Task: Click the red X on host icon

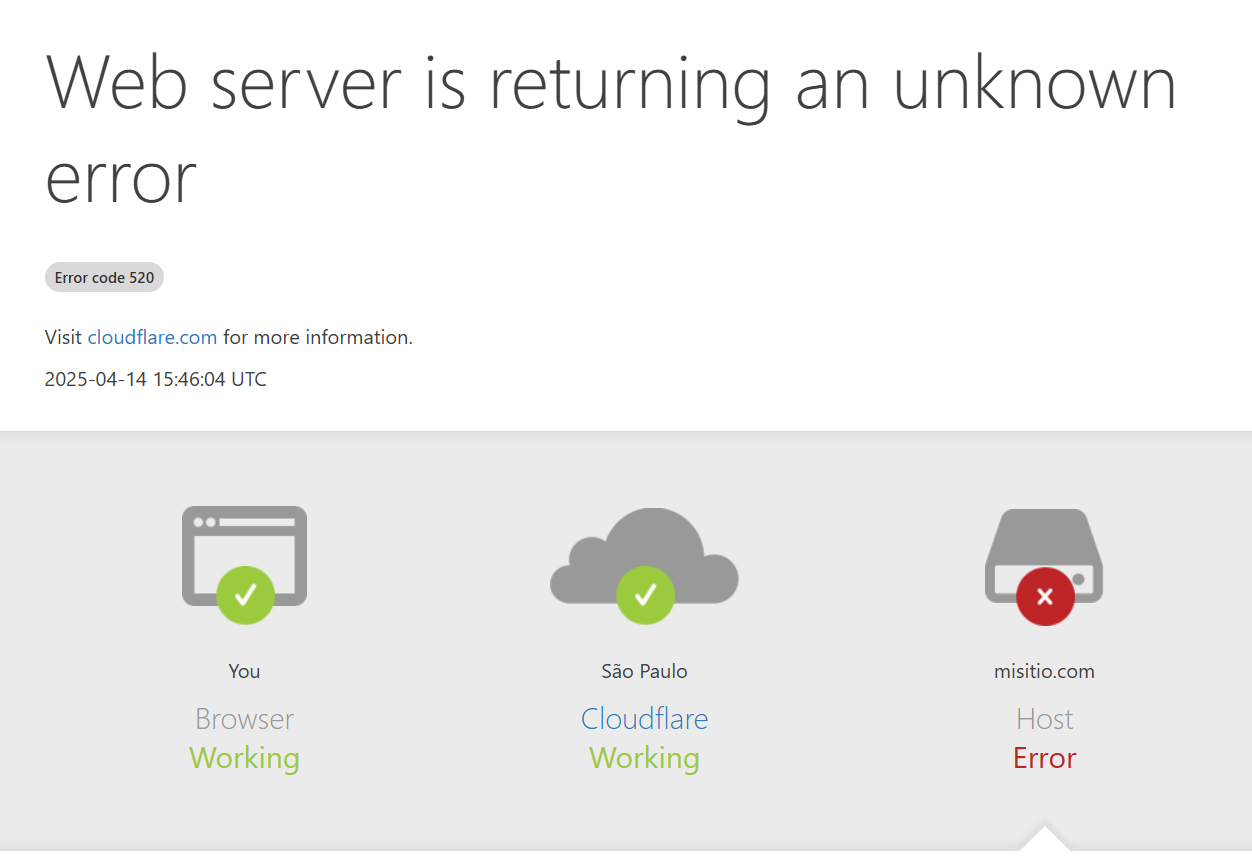Action: pyautogui.click(x=1045, y=596)
